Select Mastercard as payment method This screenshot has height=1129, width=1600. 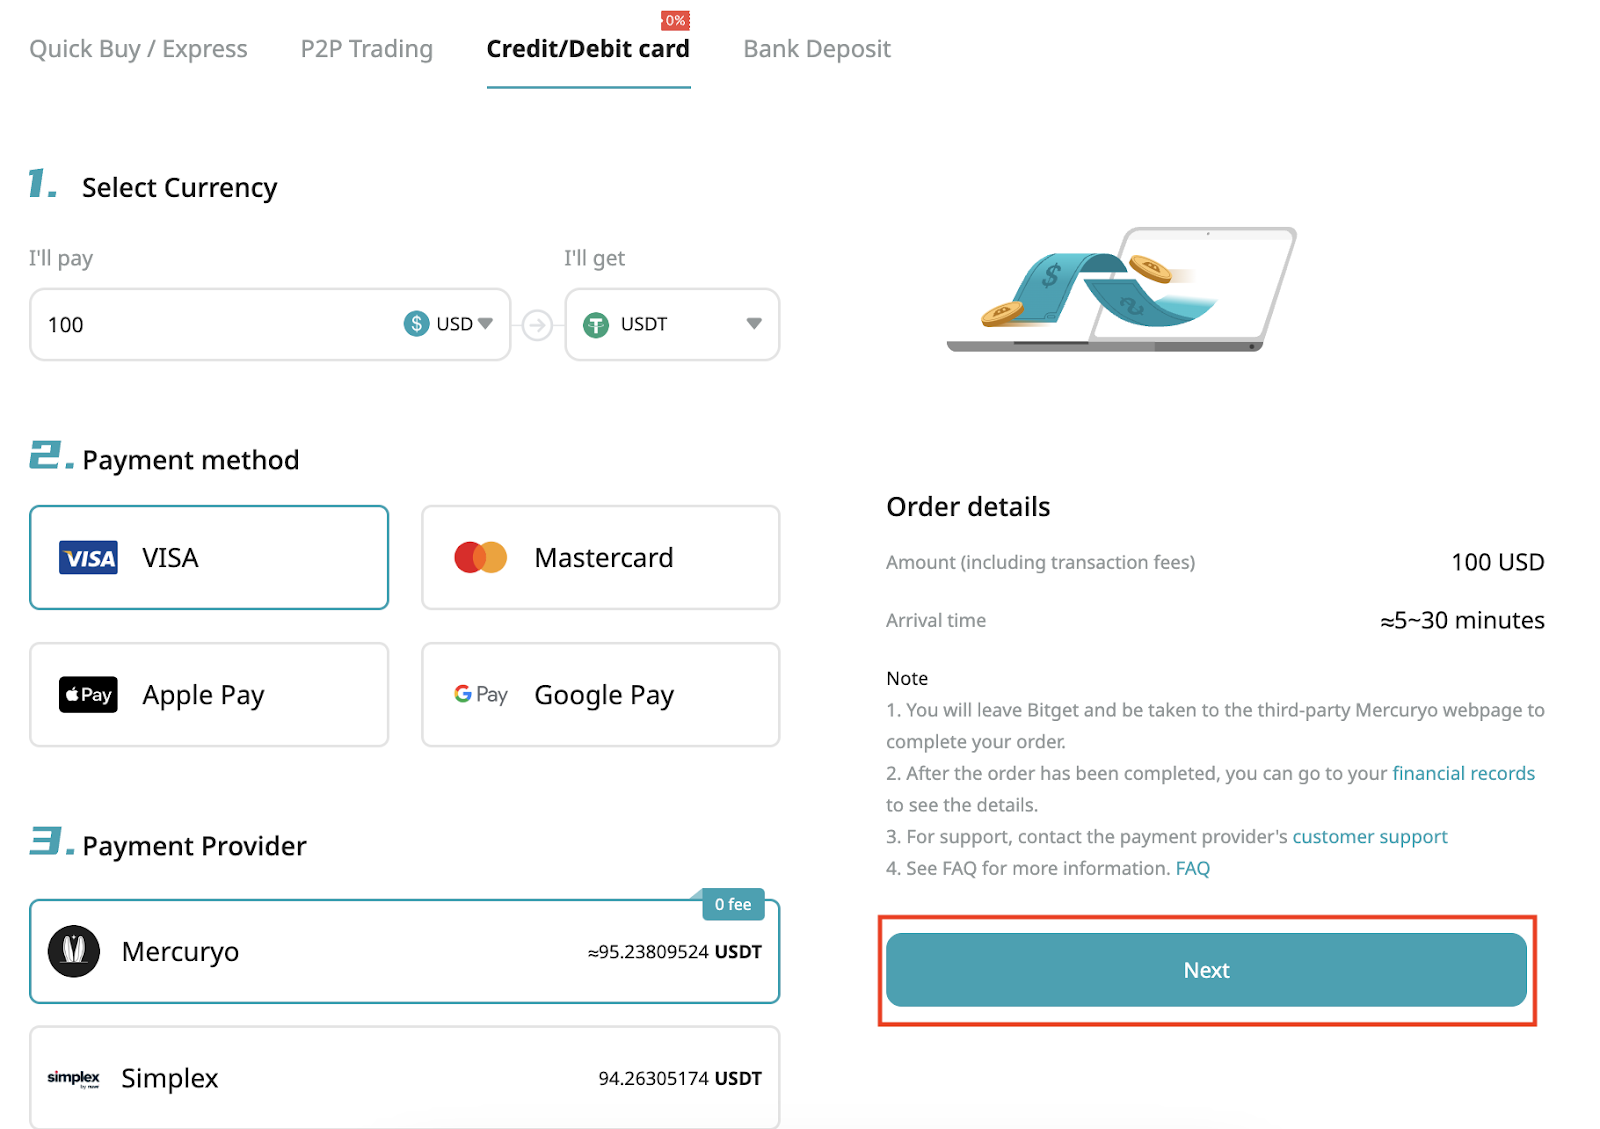[x=600, y=557]
